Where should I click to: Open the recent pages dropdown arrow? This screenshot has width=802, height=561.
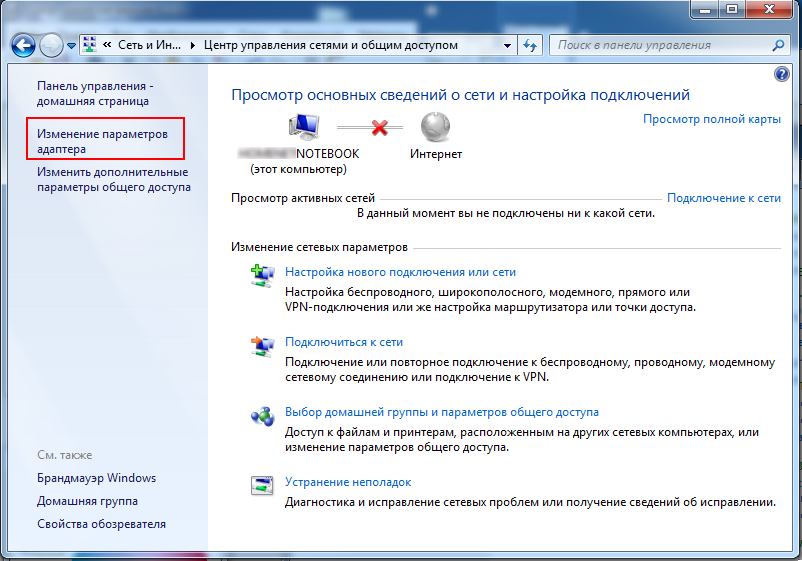(71, 46)
